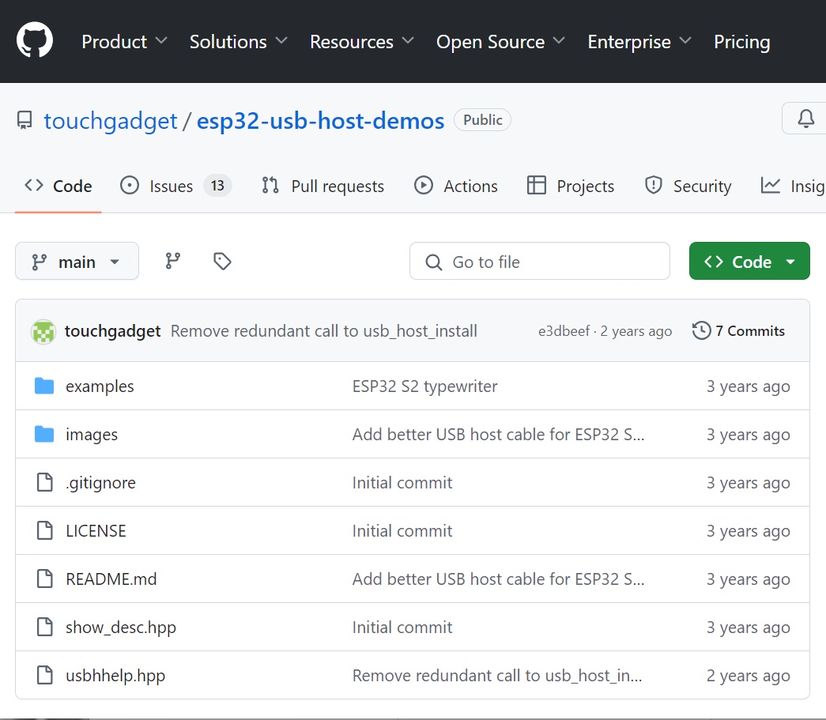Click the touchgadget avatar icon

[x=43, y=331]
